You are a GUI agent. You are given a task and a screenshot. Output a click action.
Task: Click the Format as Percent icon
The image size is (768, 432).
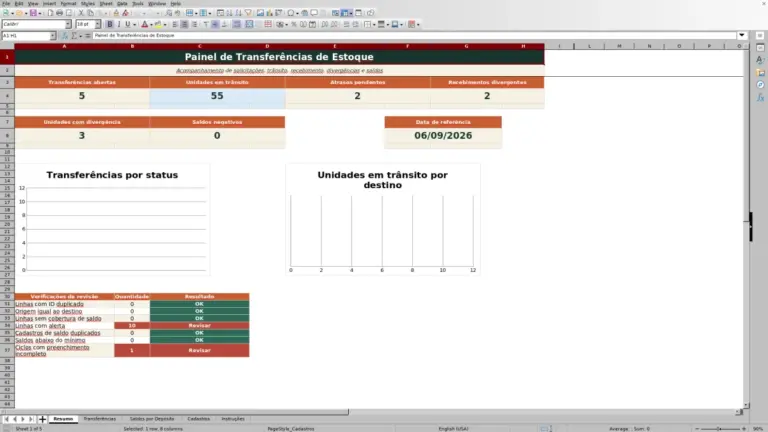point(294,24)
